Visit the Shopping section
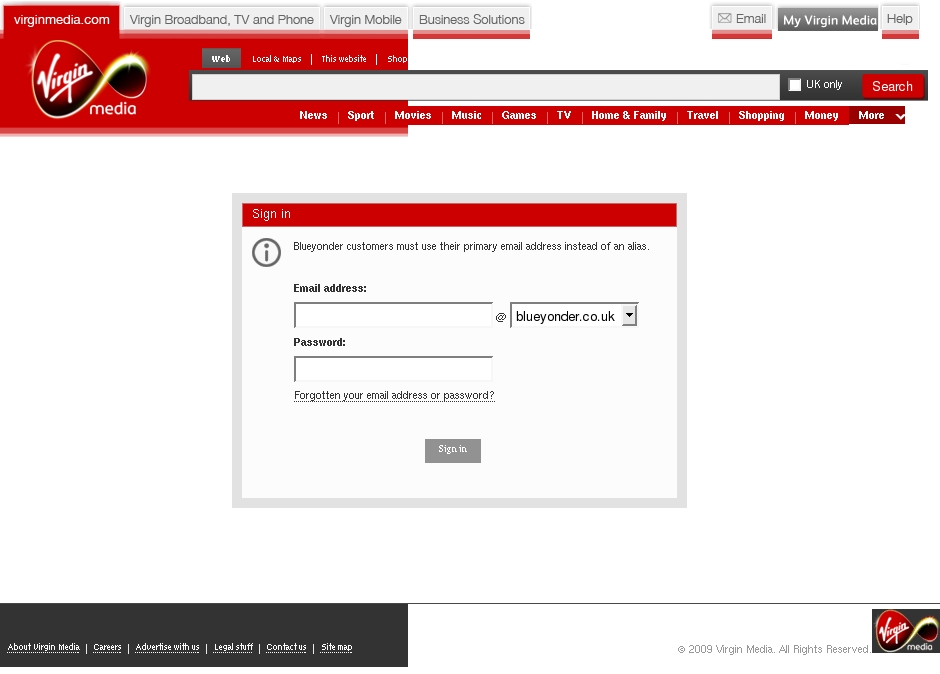Viewport: 940px width, 674px height. pyautogui.click(x=761, y=115)
